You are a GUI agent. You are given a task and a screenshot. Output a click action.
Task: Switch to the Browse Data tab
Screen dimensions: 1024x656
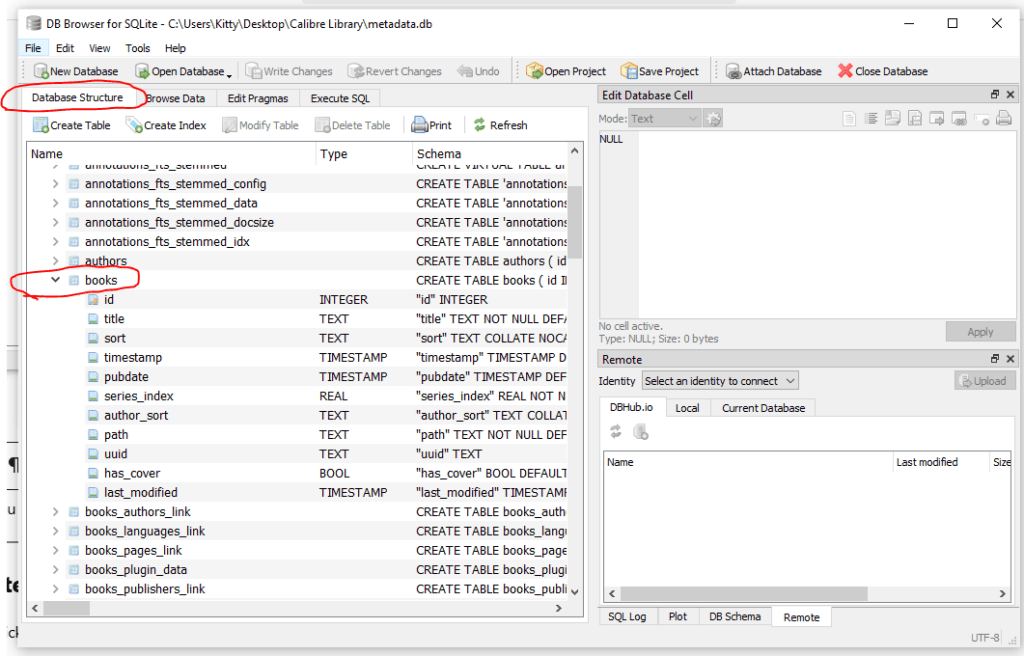175,98
